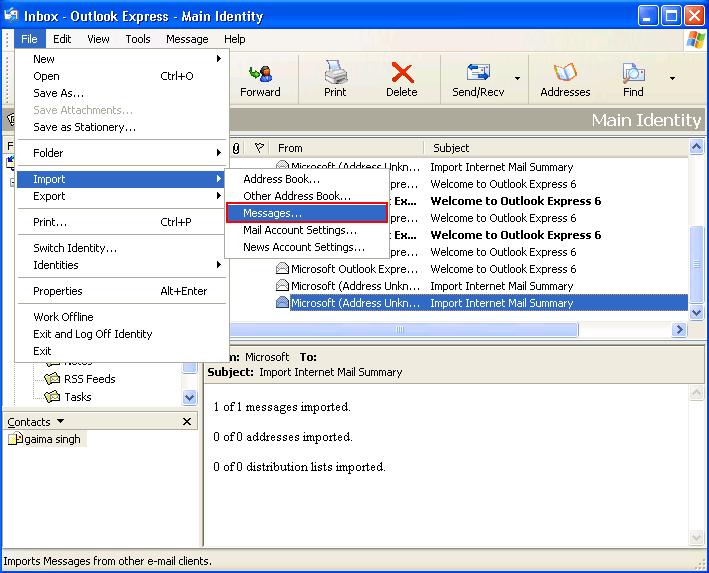Click the gaima singh contact icon
This screenshot has width=709, height=573.
16,438
